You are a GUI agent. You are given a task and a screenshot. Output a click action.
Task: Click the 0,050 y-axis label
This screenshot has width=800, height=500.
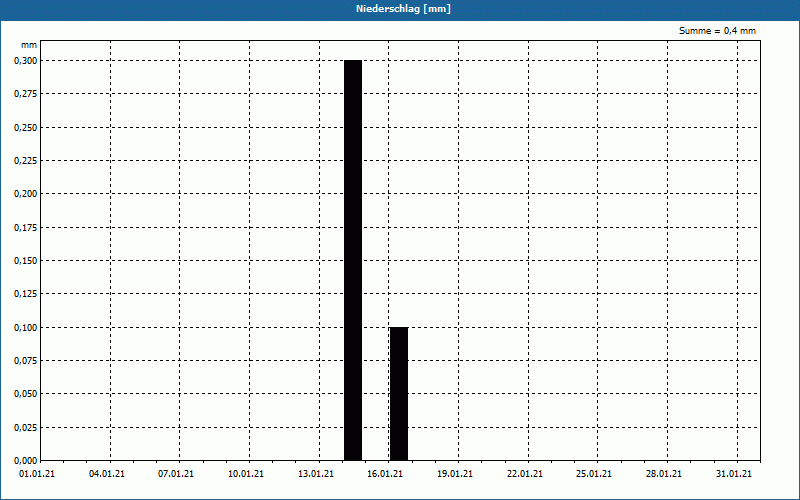pyautogui.click(x=26, y=394)
